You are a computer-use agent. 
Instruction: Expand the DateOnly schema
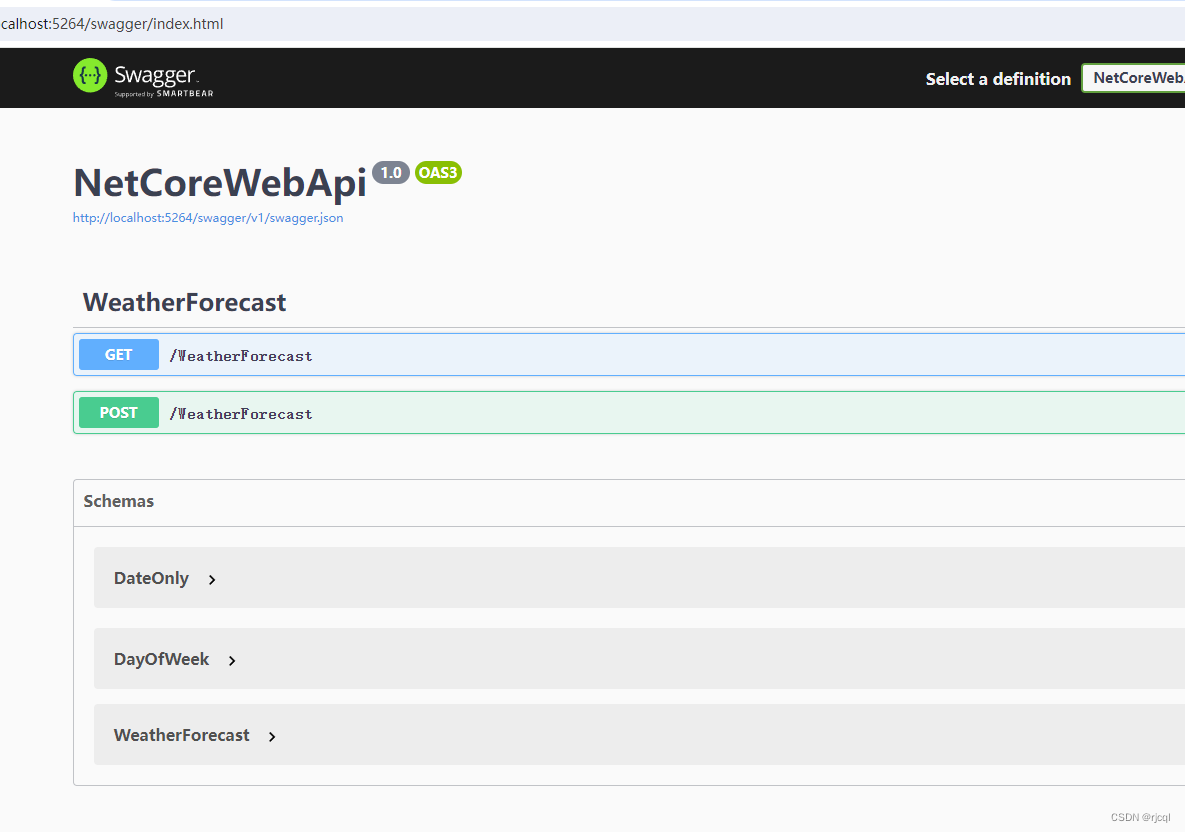[x=151, y=578]
